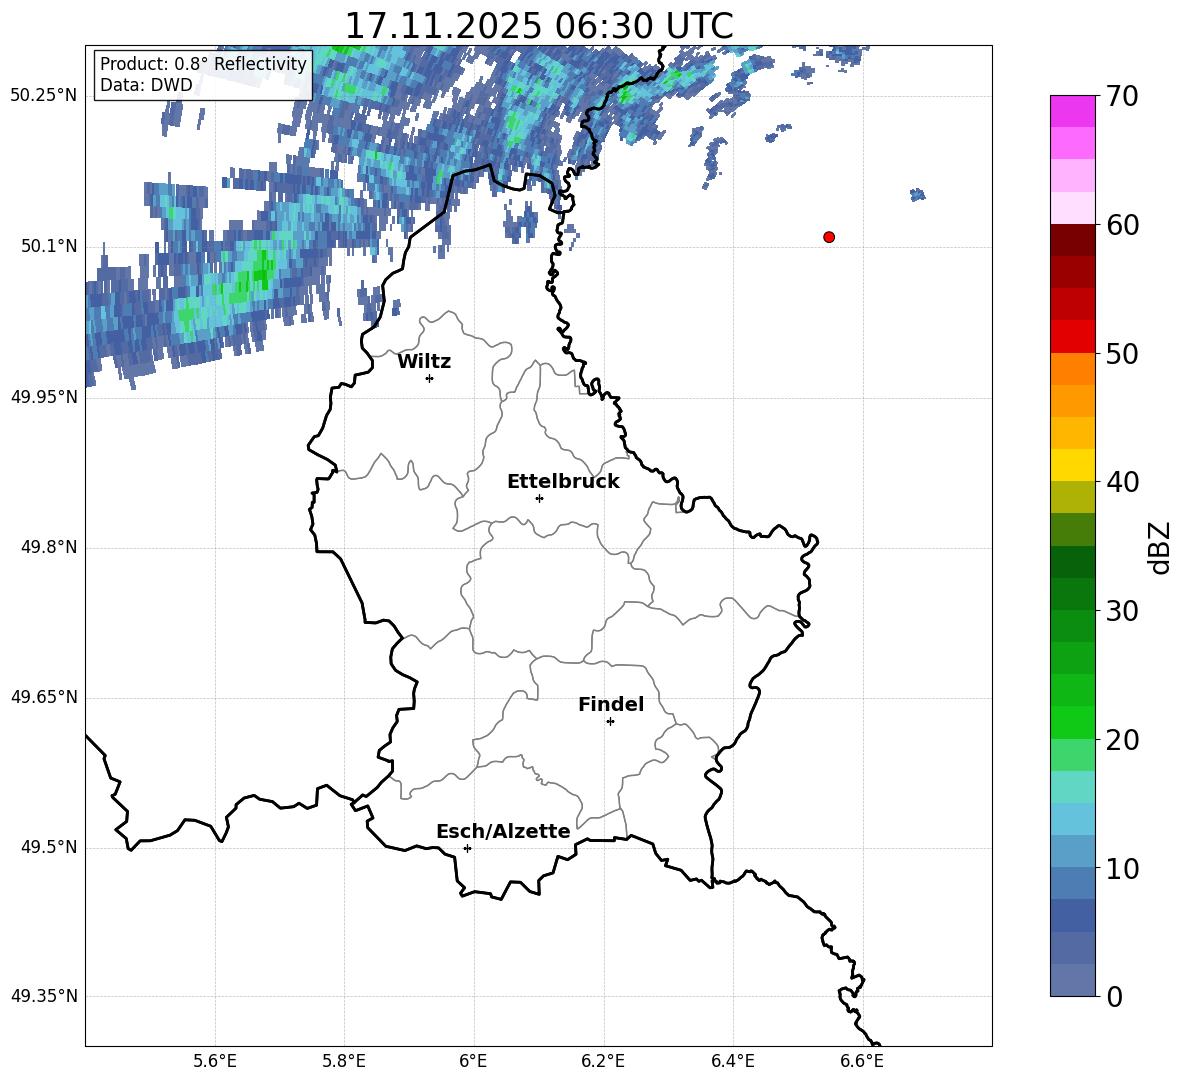Click the 50.1°N latitude label
The height and width of the screenshot is (1081, 1184).
click(49, 246)
